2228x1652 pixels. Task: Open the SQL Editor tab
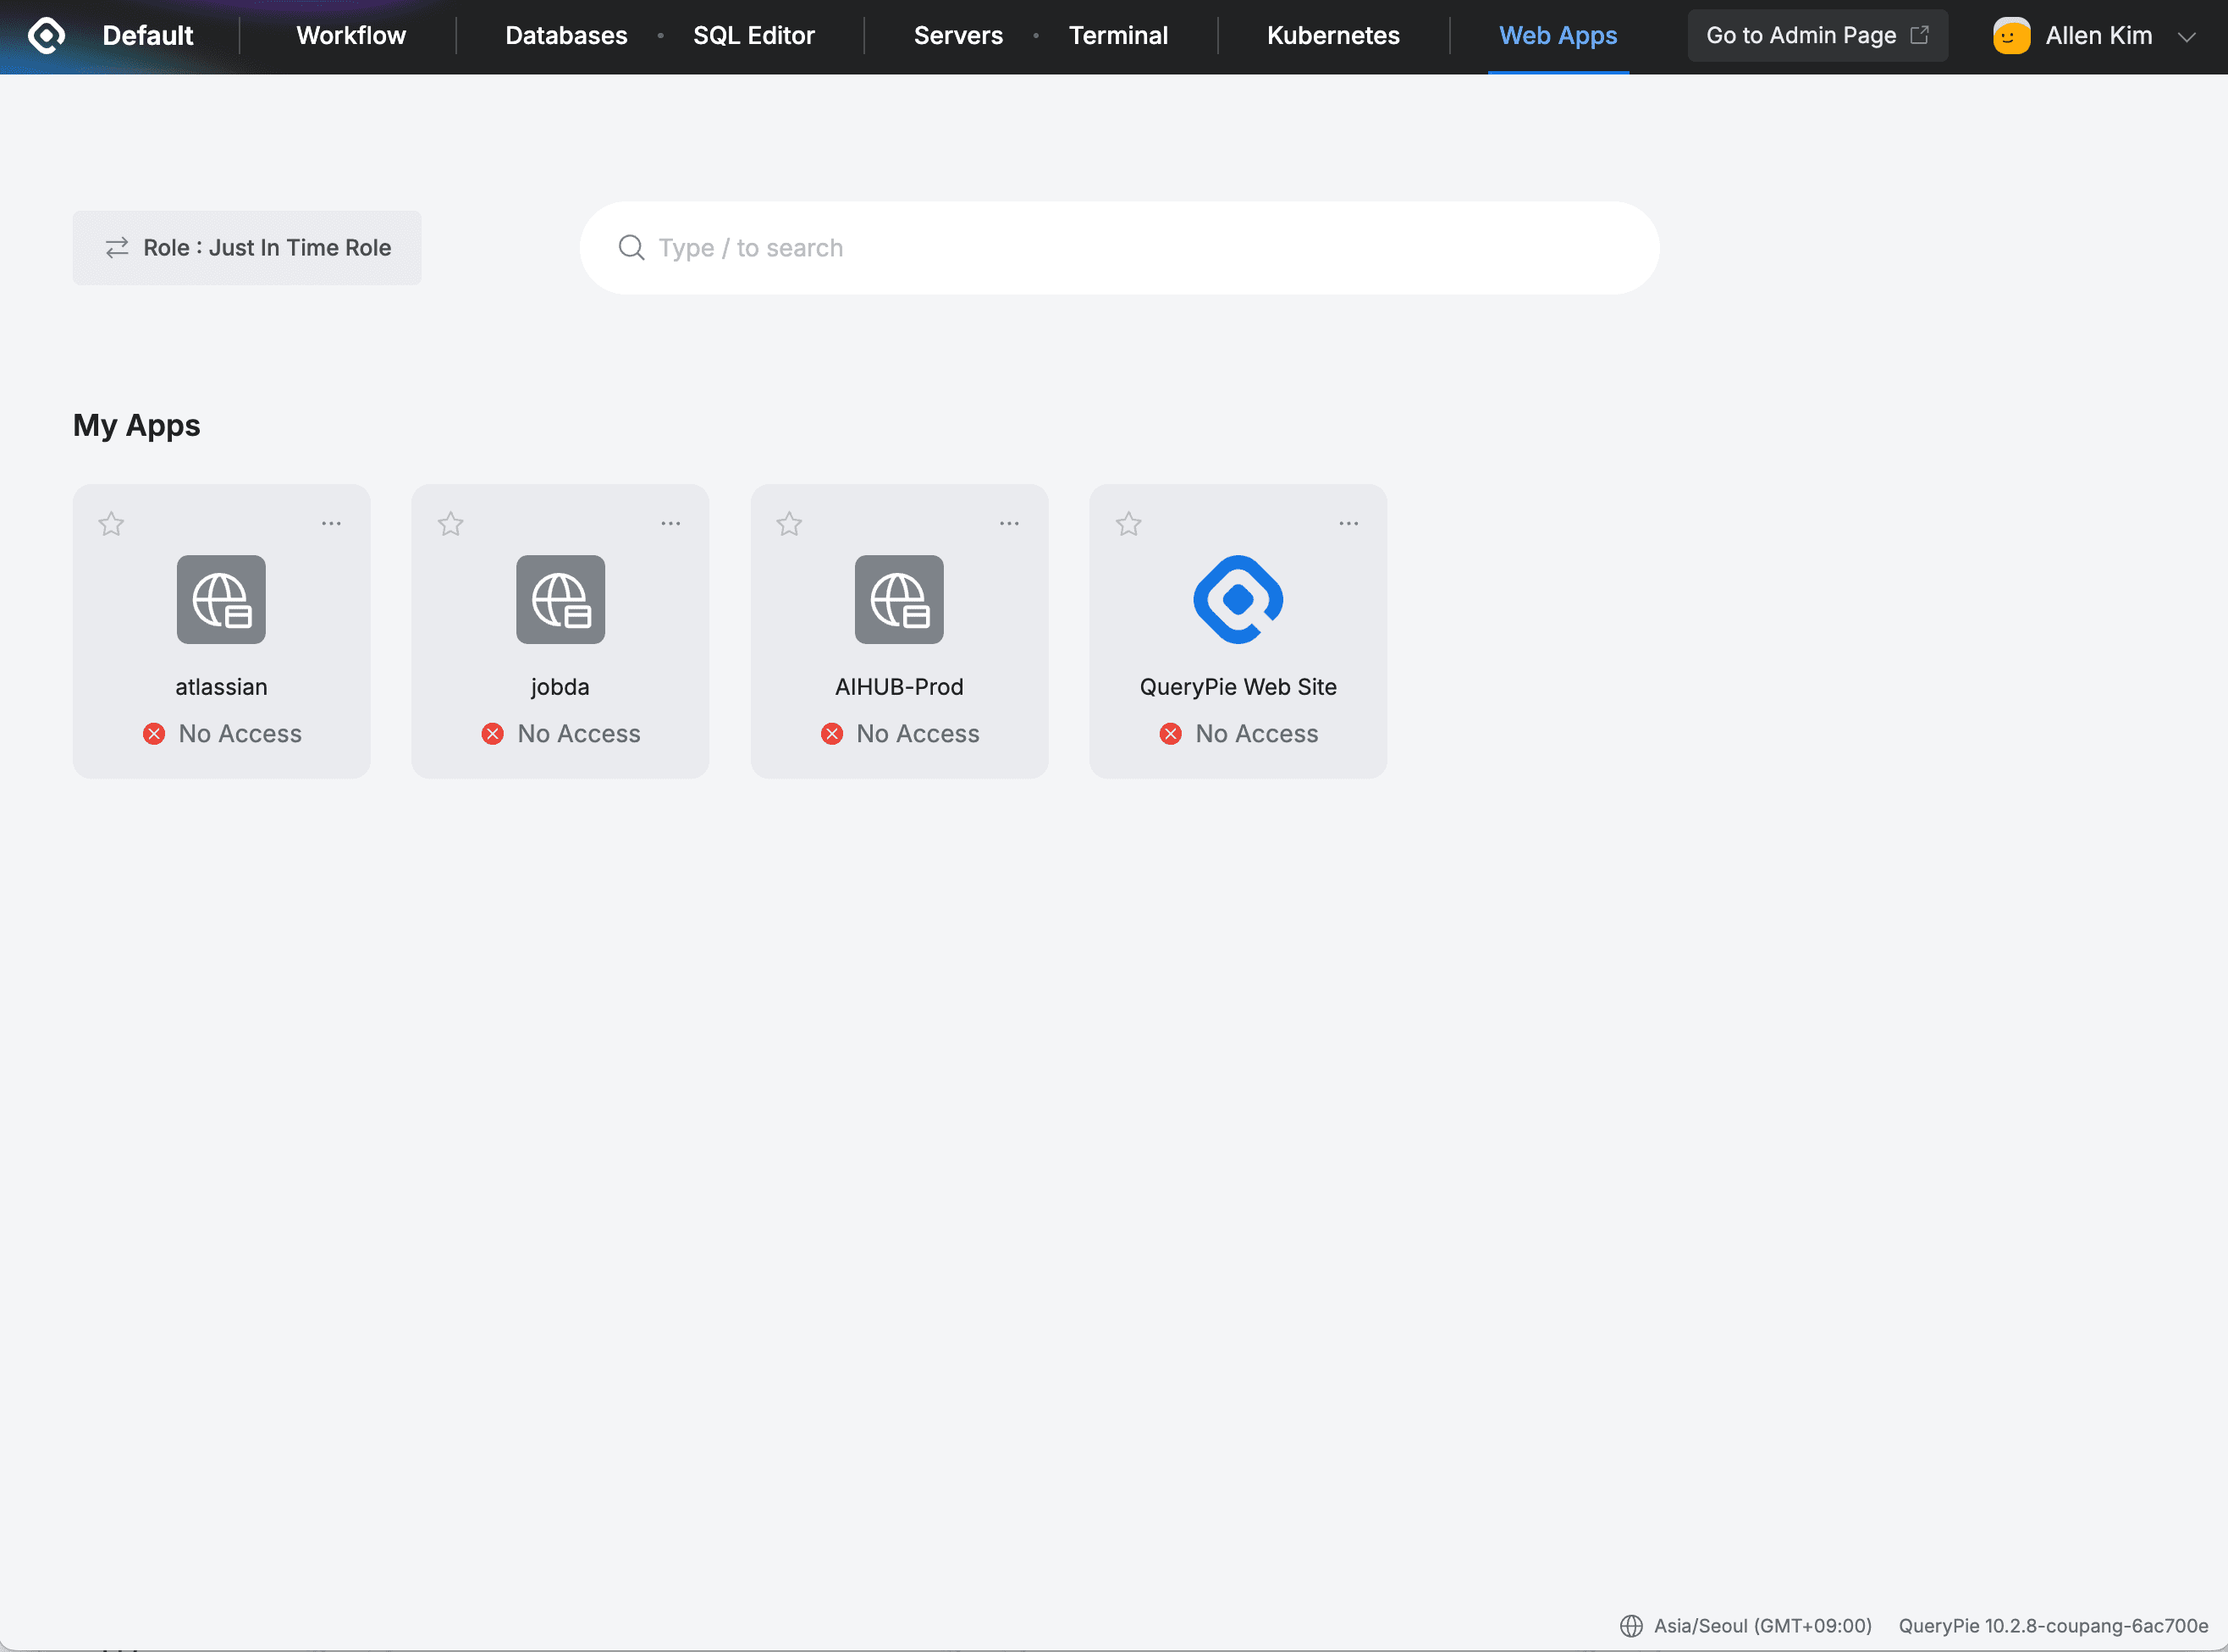pyautogui.click(x=753, y=36)
